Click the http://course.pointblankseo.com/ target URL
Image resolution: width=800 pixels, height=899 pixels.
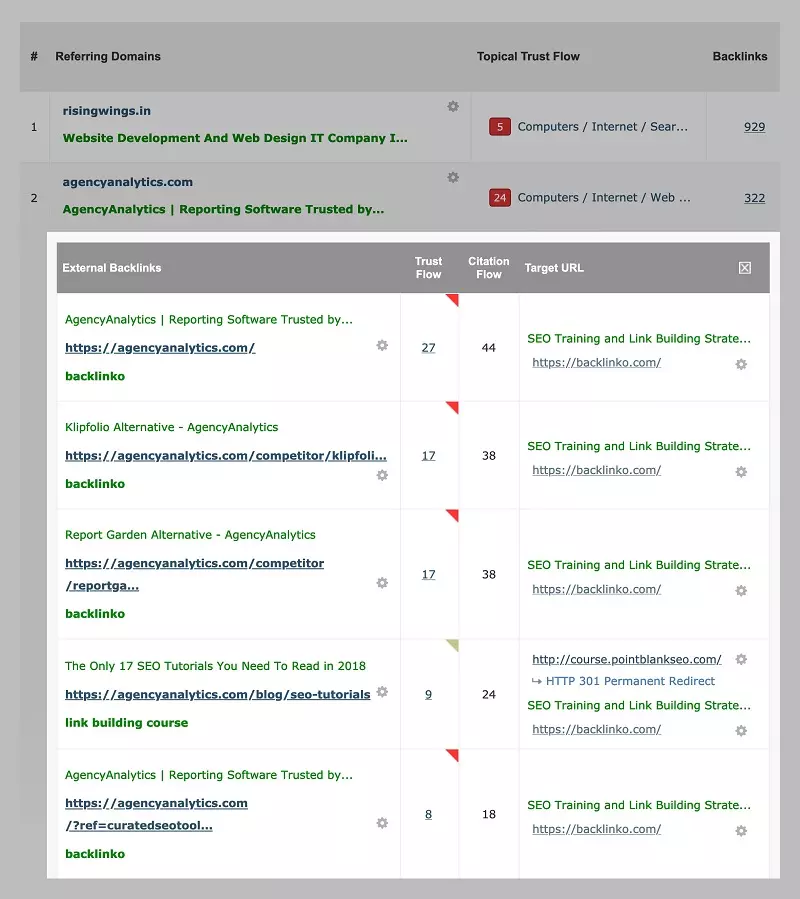point(627,659)
